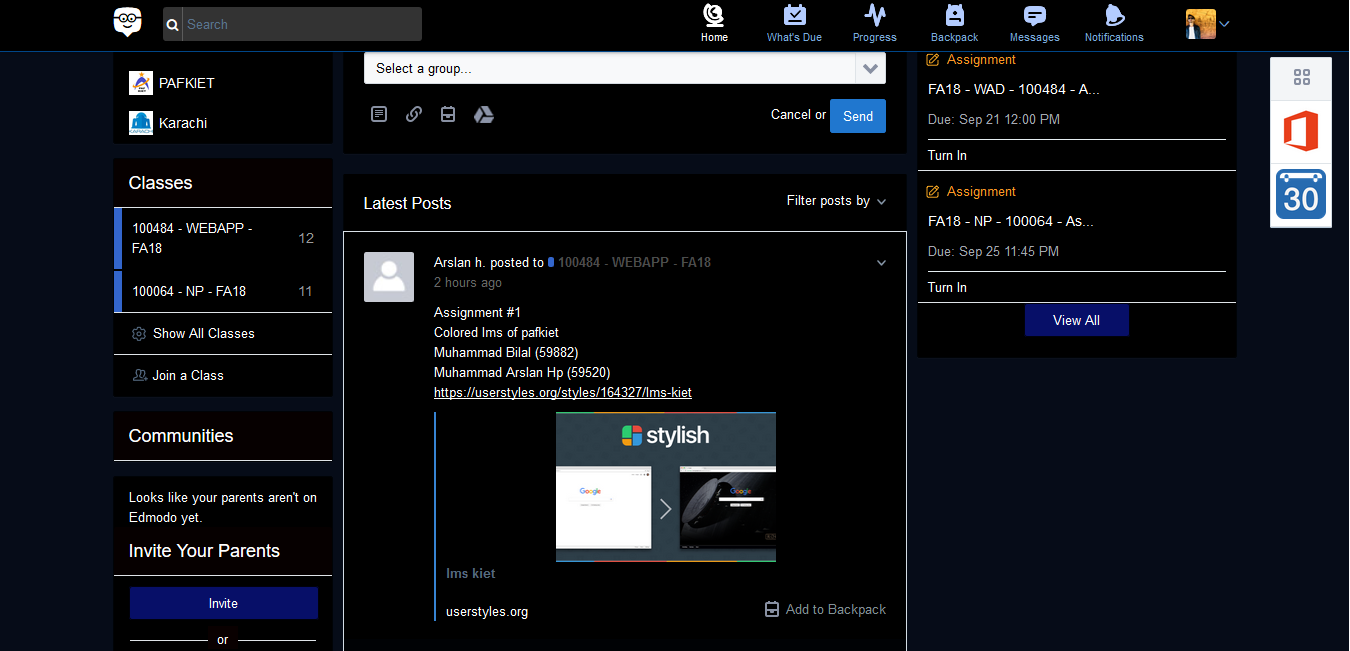Viewport: 1350px width, 651px height.
Task: Open the PAFKIET school page
Action: [x=187, y=83]
